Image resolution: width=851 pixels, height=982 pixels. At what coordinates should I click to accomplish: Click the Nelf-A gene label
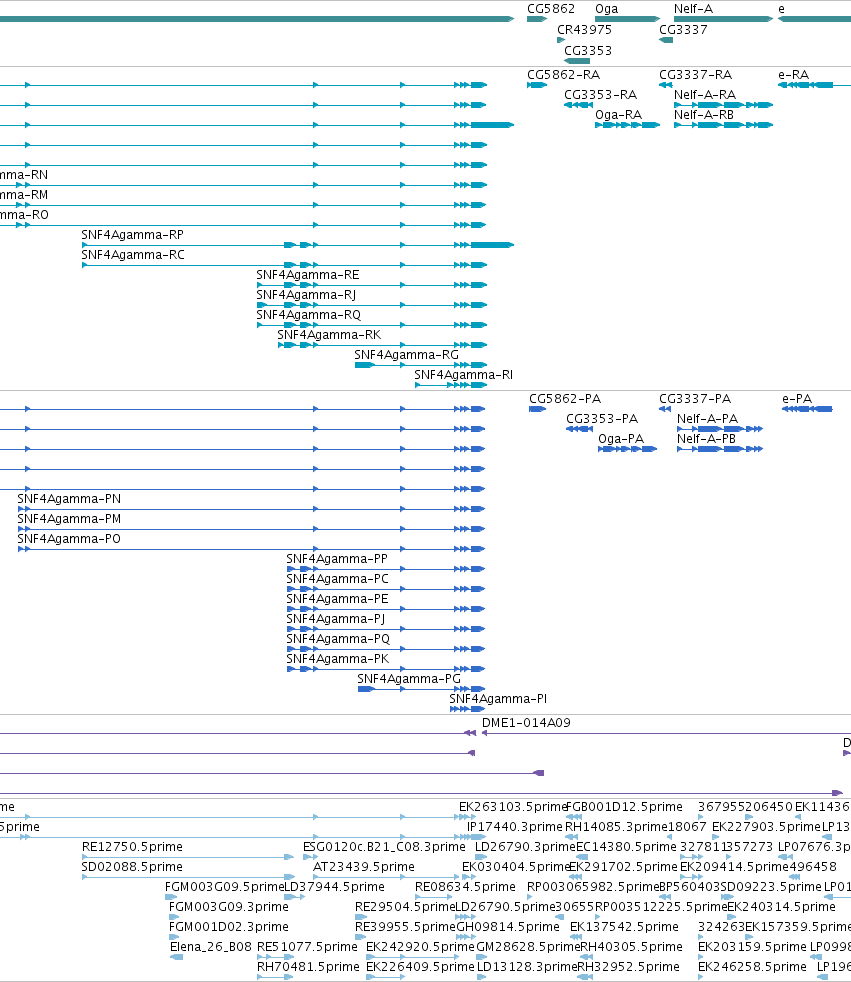pyautogui.click(x=693, y=9)
